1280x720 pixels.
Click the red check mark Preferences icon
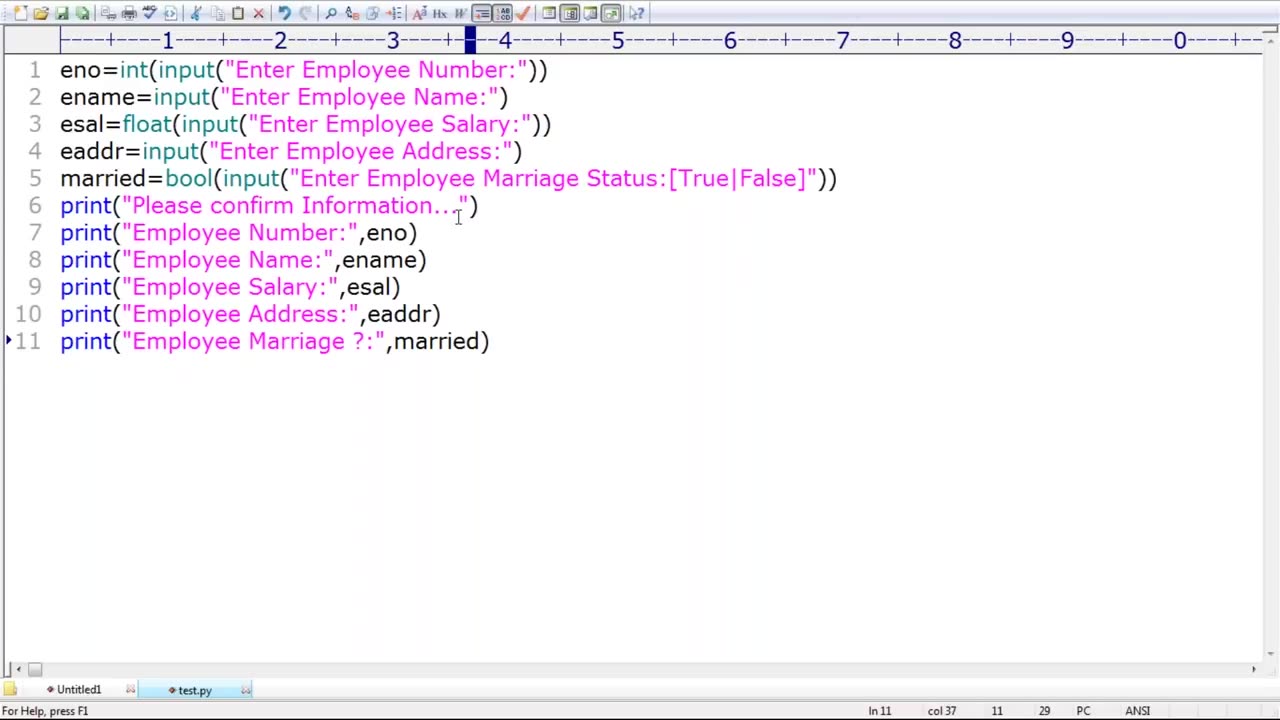pos(522,13)
